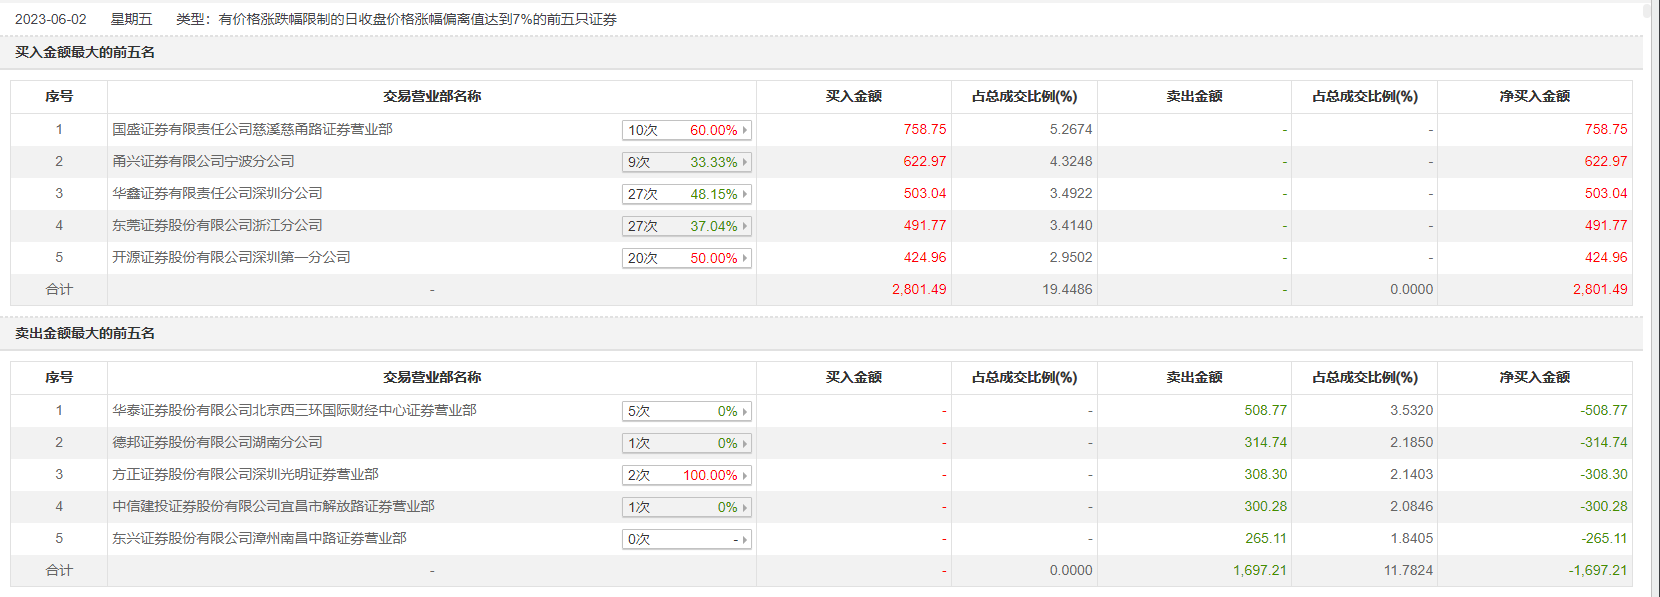Click buy ratio value 5.2674
The image size is (1660, 597).
[x=1071, y=129]
